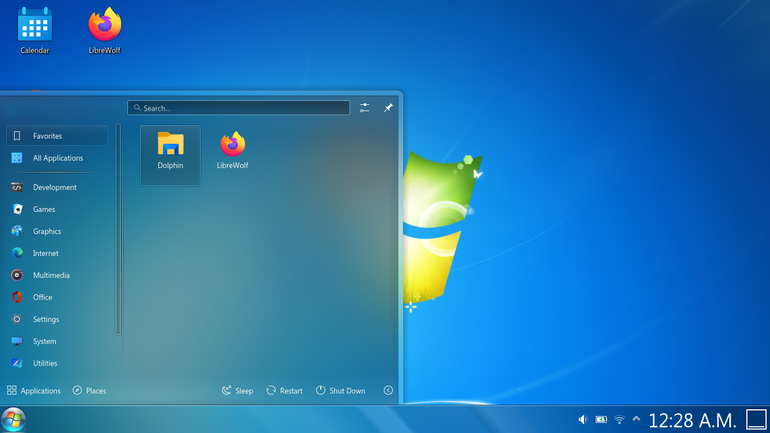Viewport: 770px width, 433px height.
Task: Open the Settings category
Action: click(x=57, y=319)
